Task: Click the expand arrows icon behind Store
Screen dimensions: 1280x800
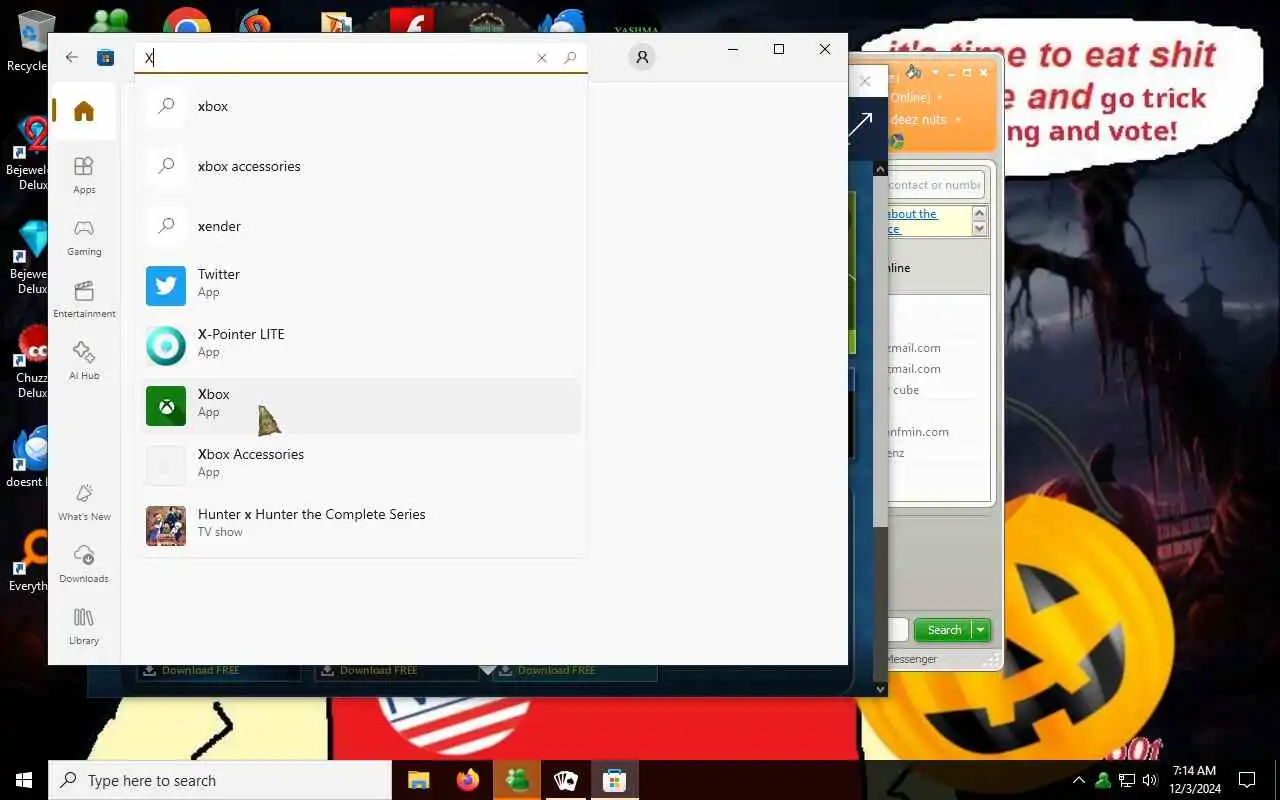Action: 860,126
